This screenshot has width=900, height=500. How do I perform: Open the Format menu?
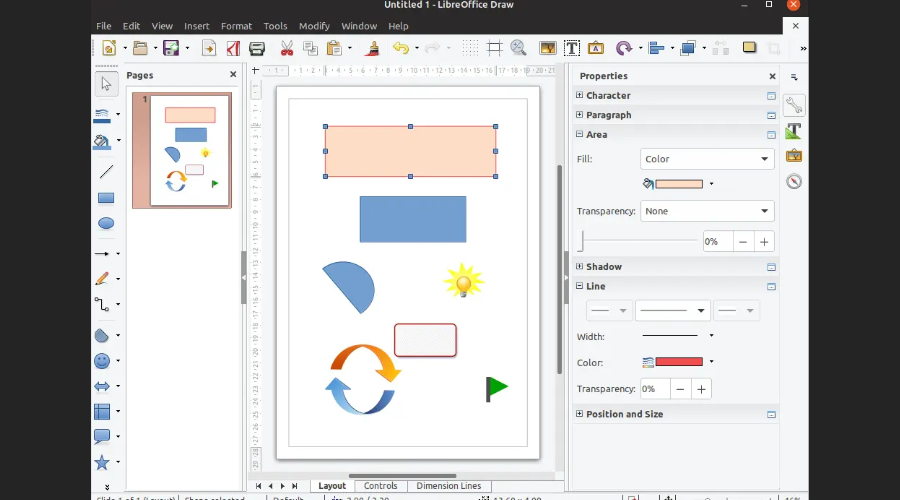236,26
